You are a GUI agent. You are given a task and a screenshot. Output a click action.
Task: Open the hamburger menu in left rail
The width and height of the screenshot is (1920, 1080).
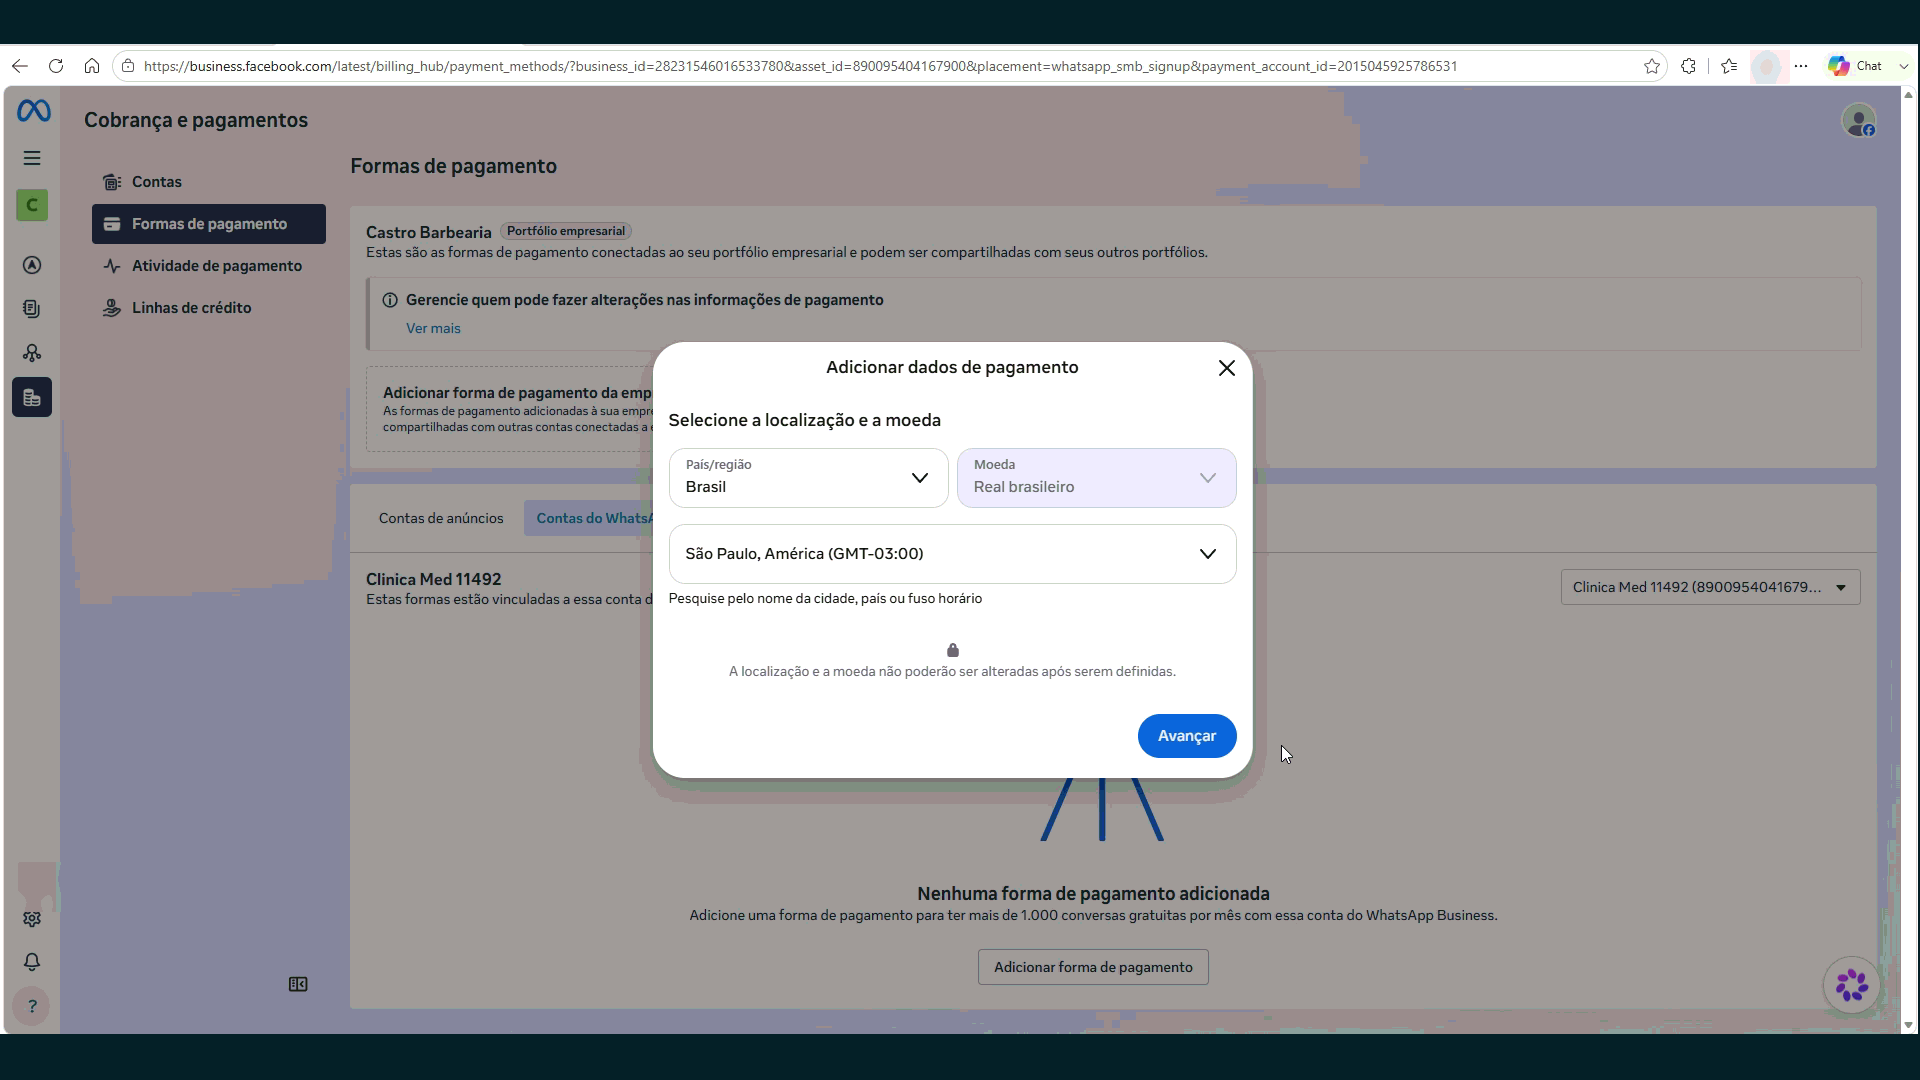pos(32,158)
